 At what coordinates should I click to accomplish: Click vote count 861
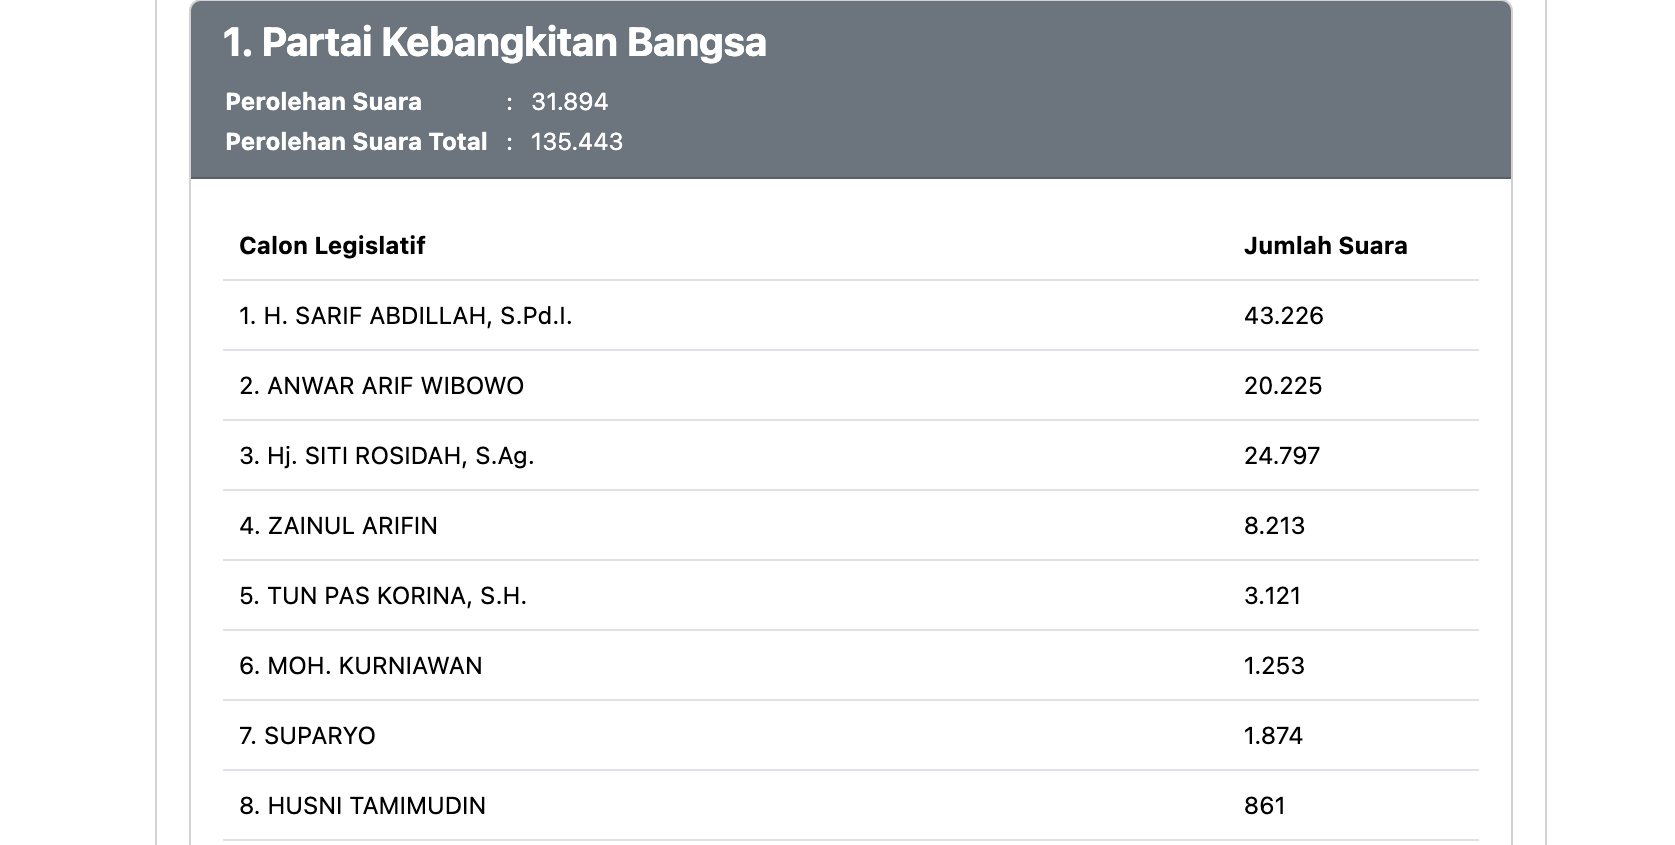[x=1264, y=806]
